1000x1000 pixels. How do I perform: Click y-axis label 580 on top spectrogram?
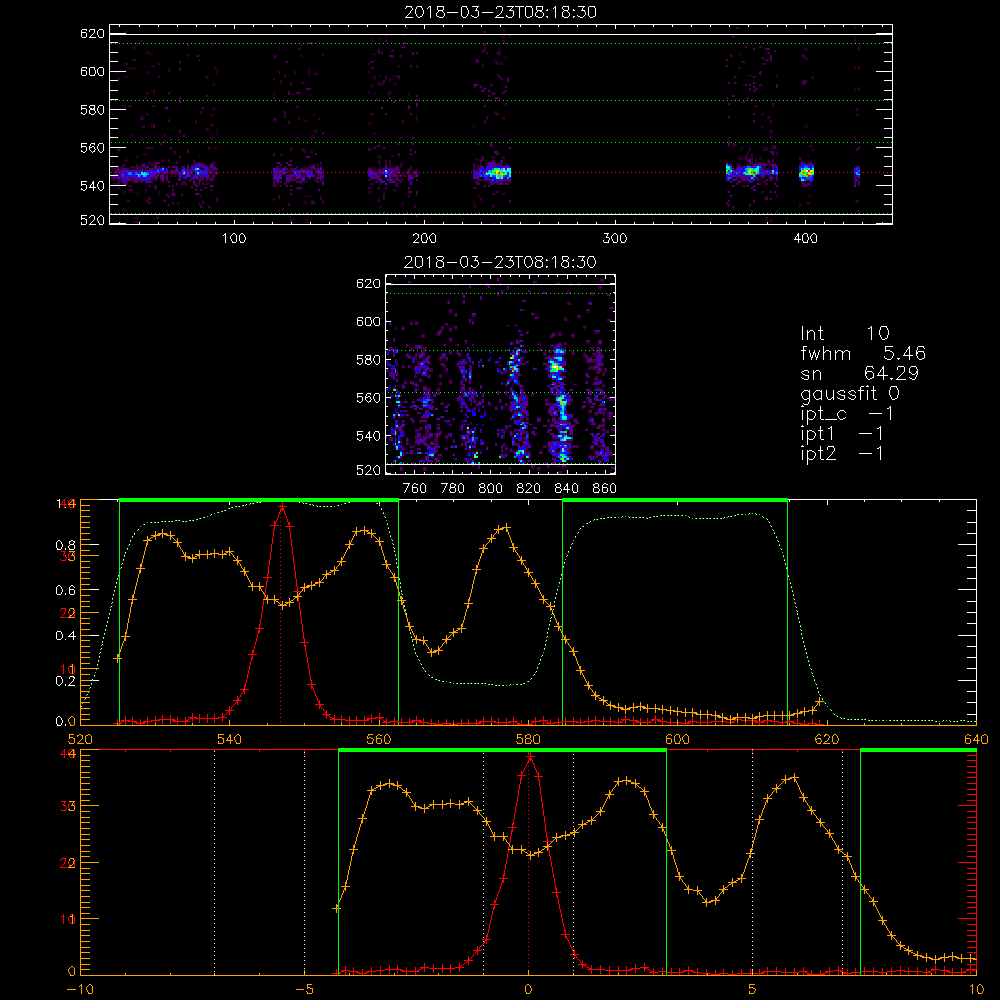pos(92,110)
